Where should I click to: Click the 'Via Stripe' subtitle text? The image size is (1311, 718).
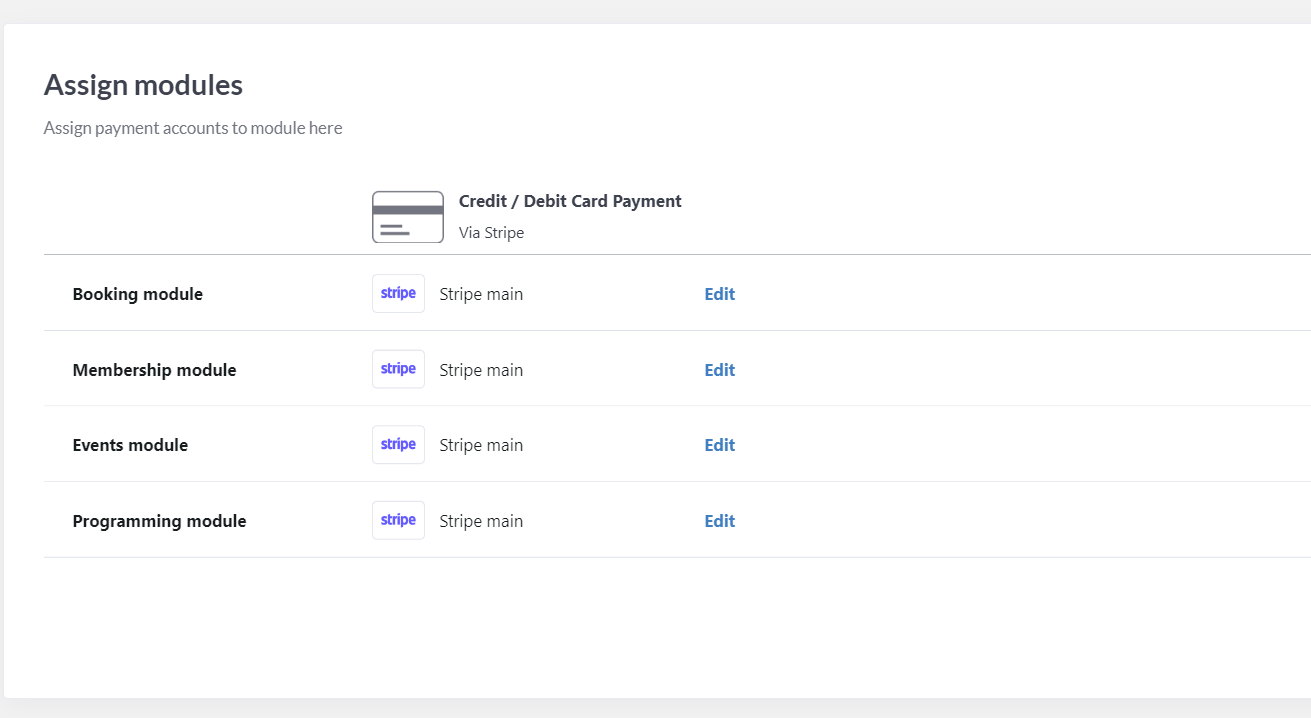[491, 233]
